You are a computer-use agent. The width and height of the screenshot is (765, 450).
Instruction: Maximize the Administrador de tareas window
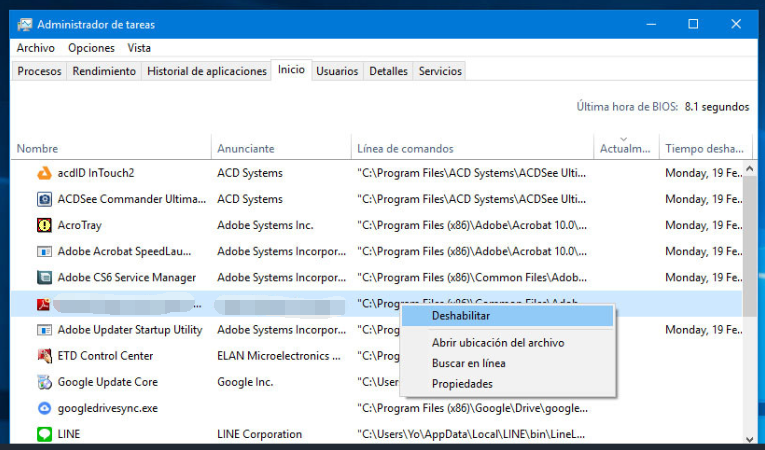tap(693, 24)
